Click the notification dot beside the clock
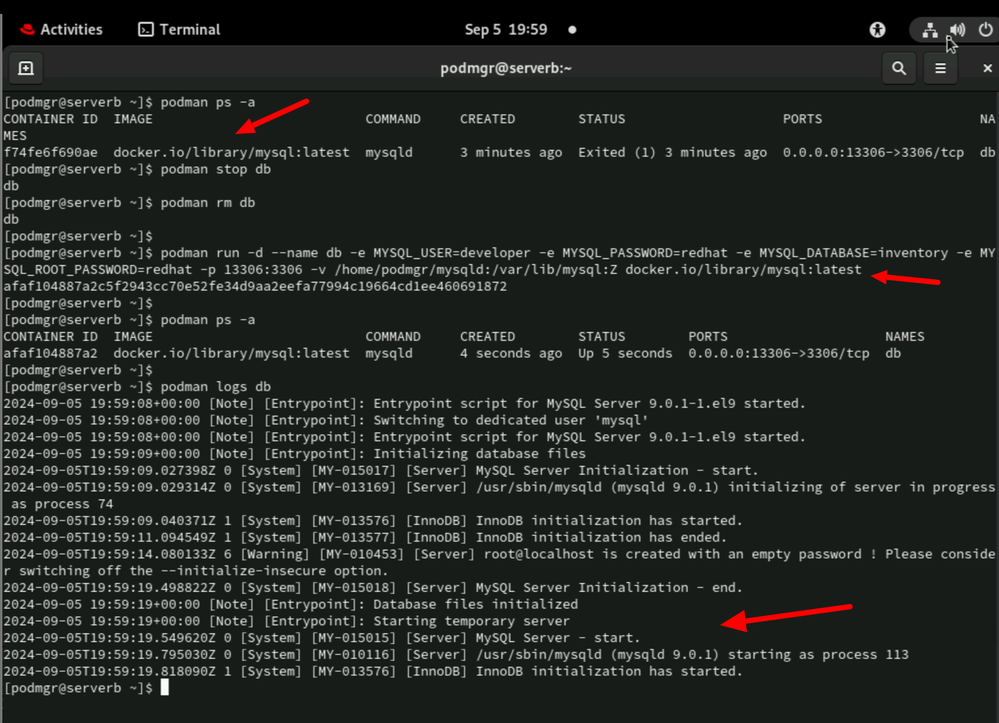The image size is (999, 723). click(x=572, y=30)
